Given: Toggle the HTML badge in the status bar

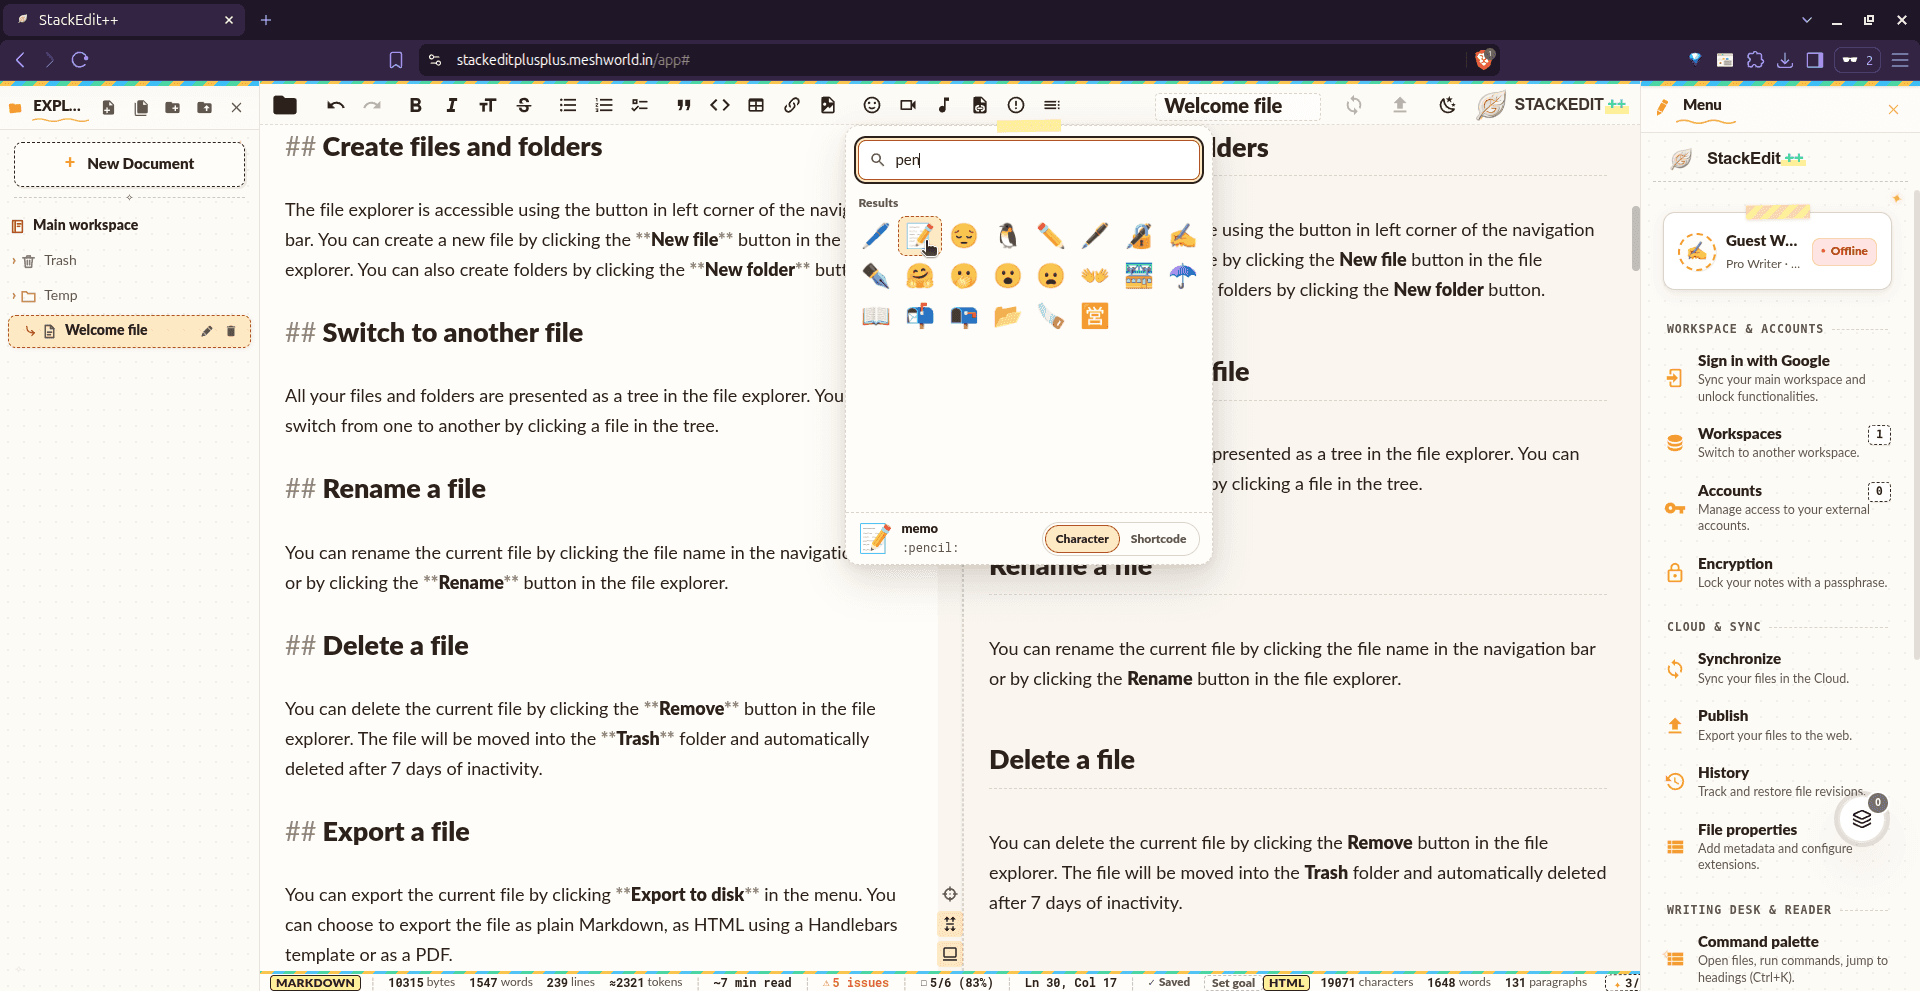Looking at the screenshot, I should [1287, 983].
